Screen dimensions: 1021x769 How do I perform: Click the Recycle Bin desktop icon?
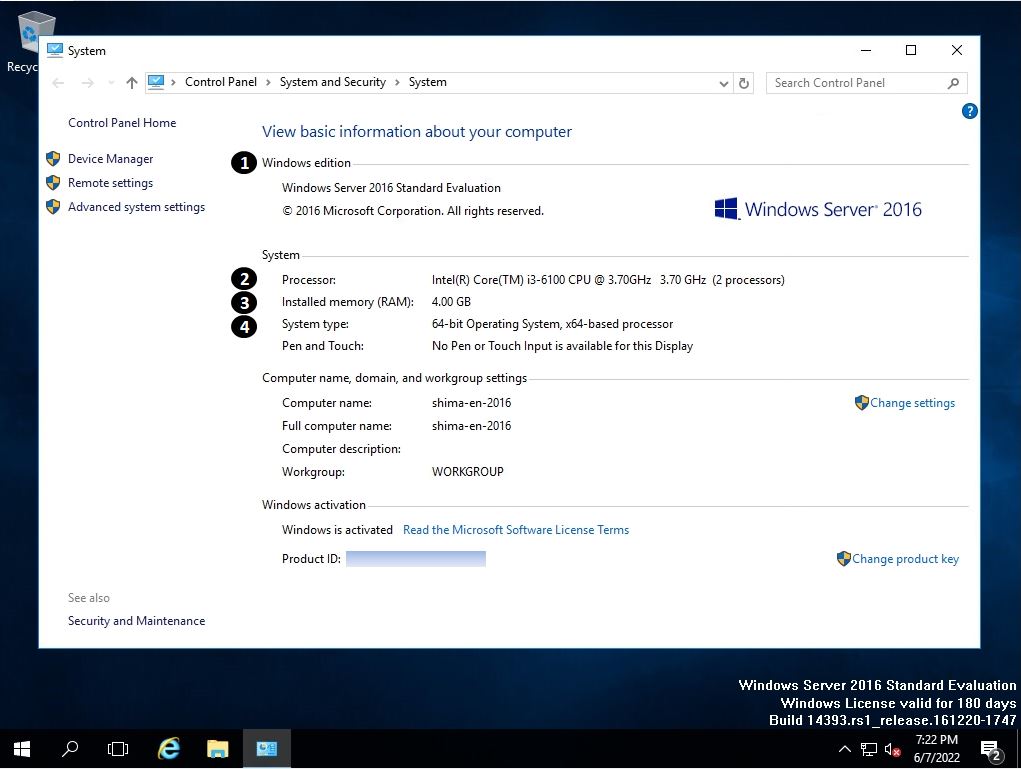point(29,42)
